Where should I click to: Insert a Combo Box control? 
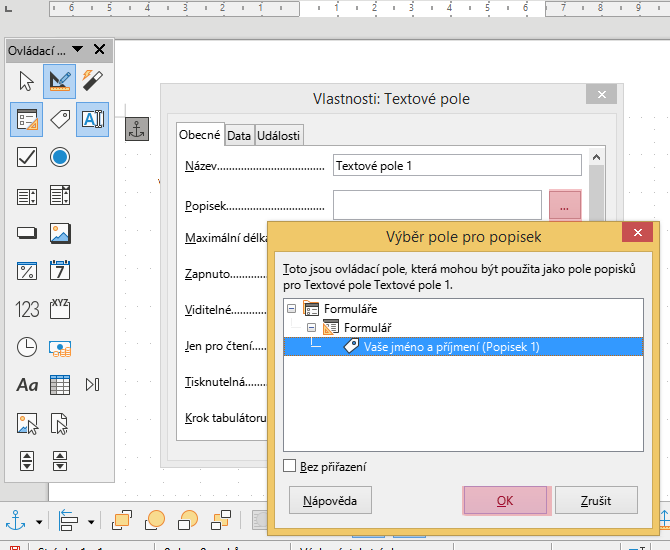59,195
